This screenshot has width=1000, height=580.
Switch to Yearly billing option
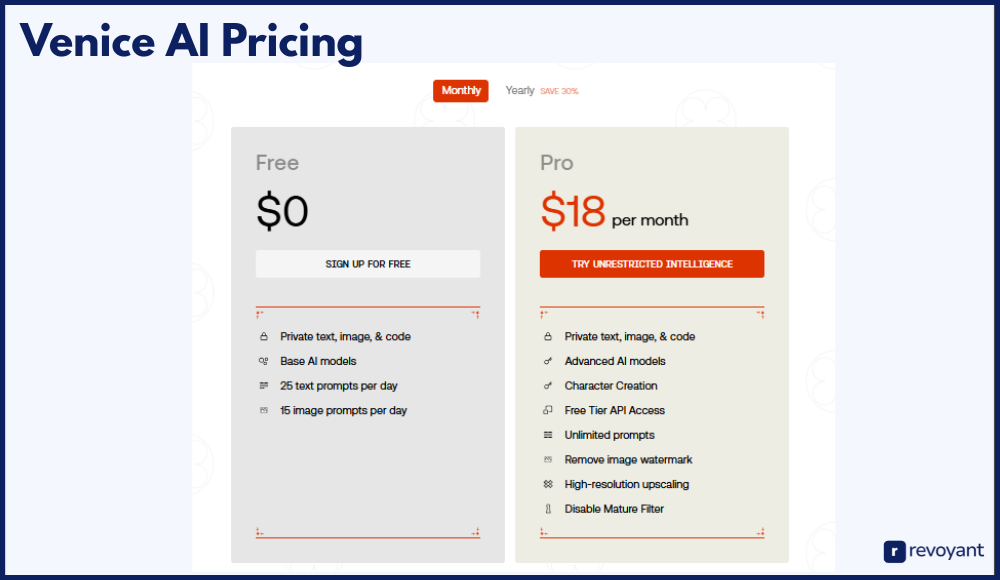(x=520, y=91)
